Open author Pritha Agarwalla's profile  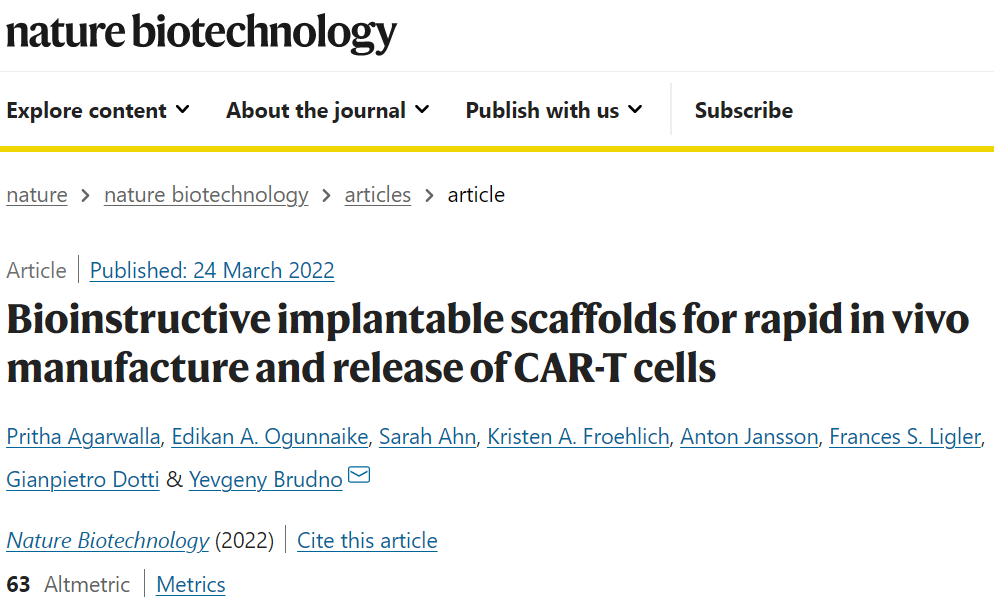(83, 436)
